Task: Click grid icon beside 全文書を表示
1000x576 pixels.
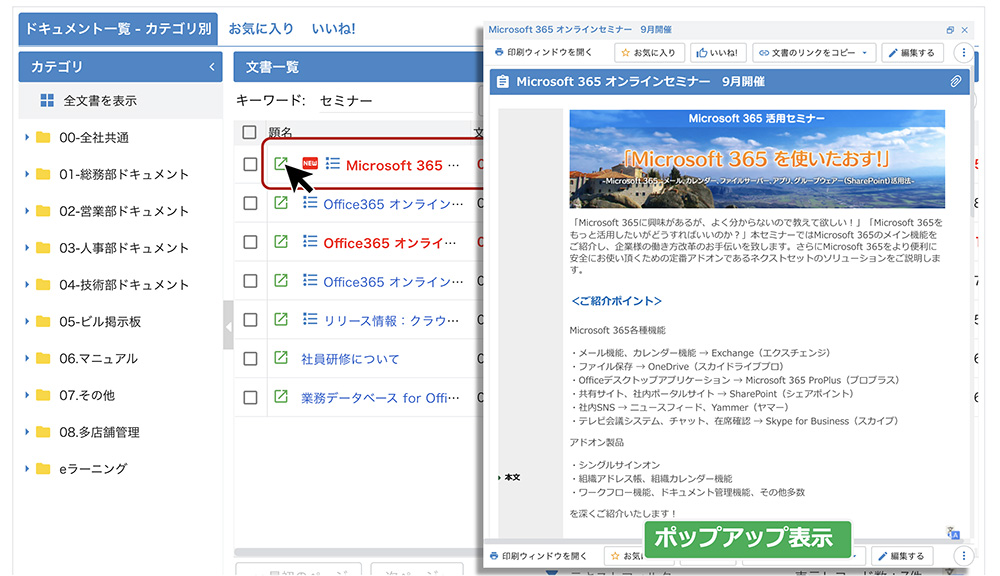Action: point(47,100)
